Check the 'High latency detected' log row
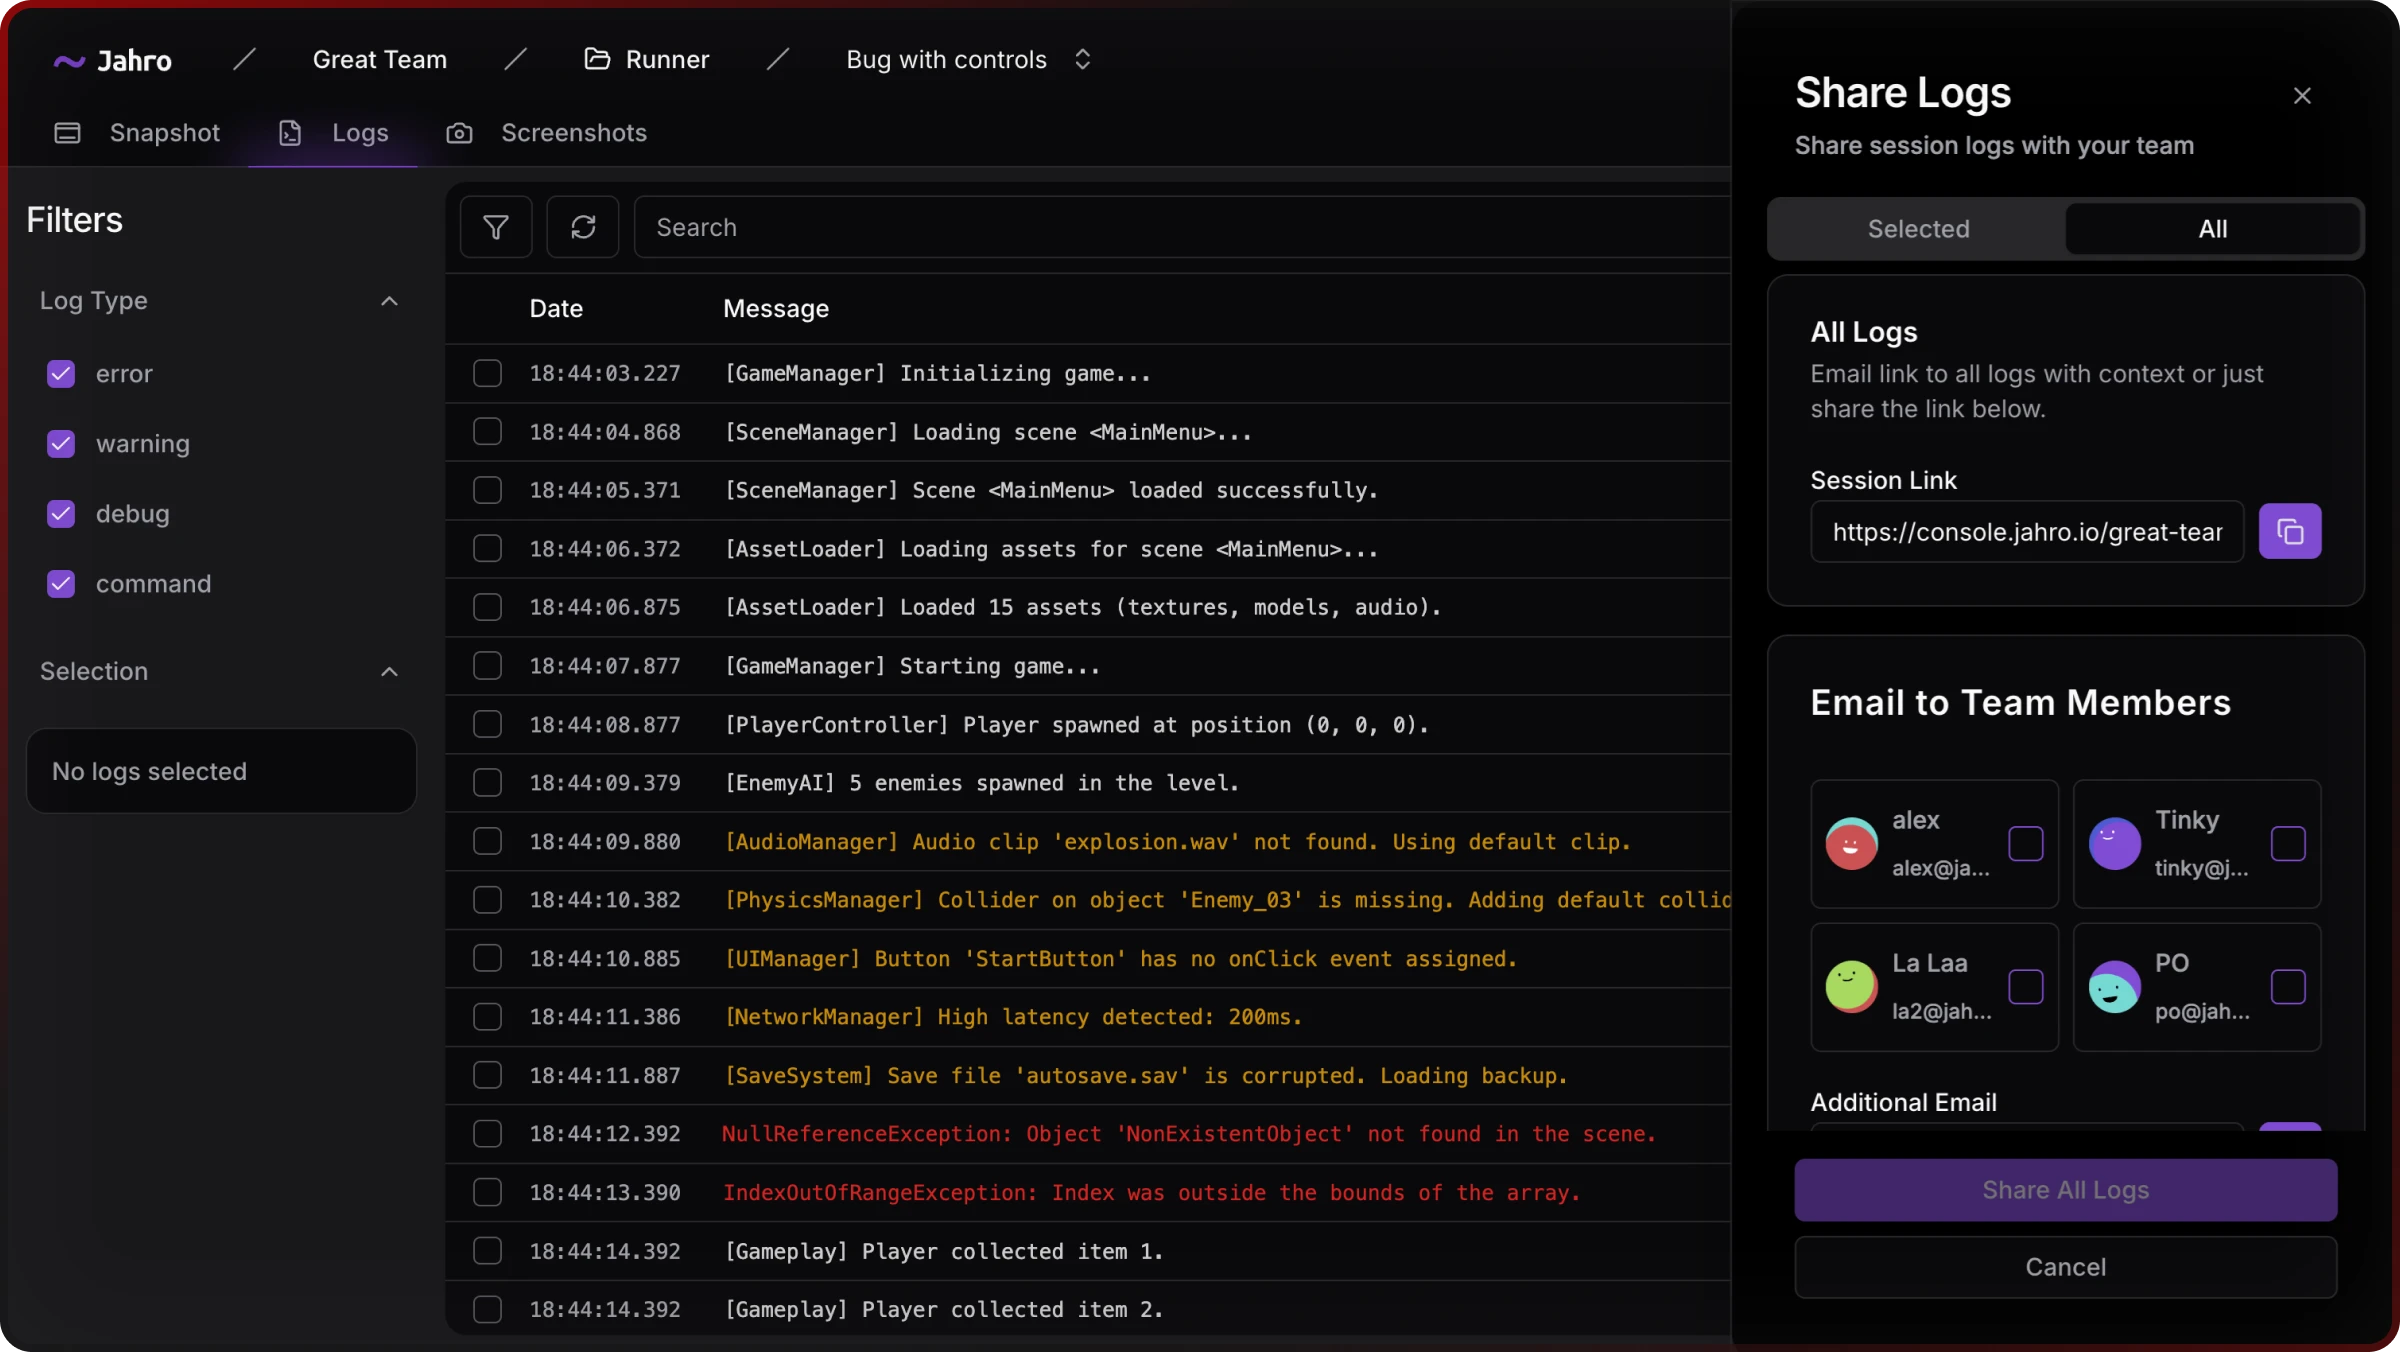 [487, 1016]
